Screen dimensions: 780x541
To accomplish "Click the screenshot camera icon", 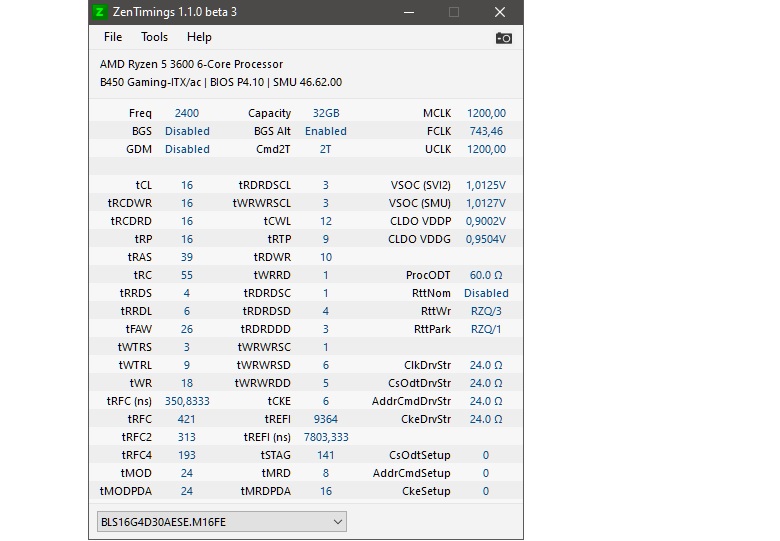I will [x=503, y=38].
